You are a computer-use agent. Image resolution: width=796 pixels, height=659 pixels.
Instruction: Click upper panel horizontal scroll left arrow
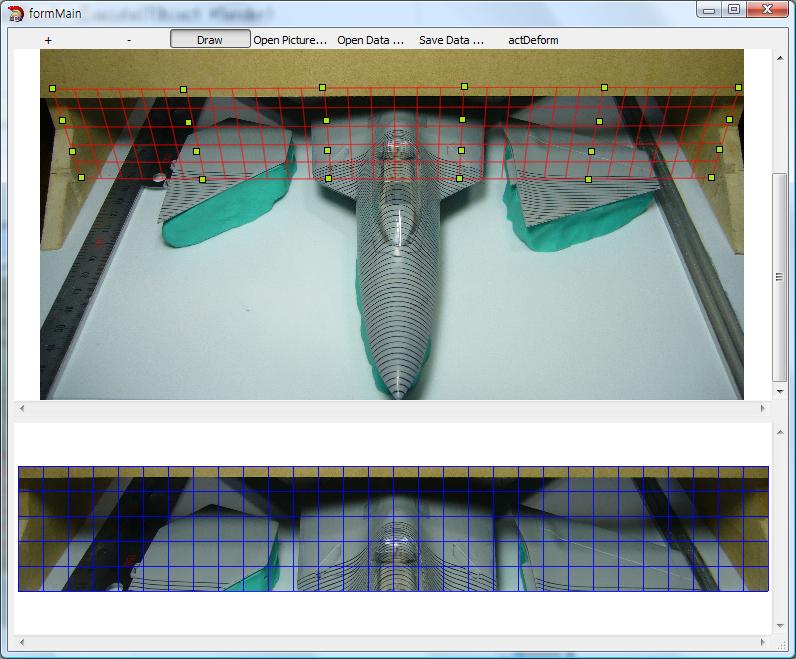tap(22, 408)
